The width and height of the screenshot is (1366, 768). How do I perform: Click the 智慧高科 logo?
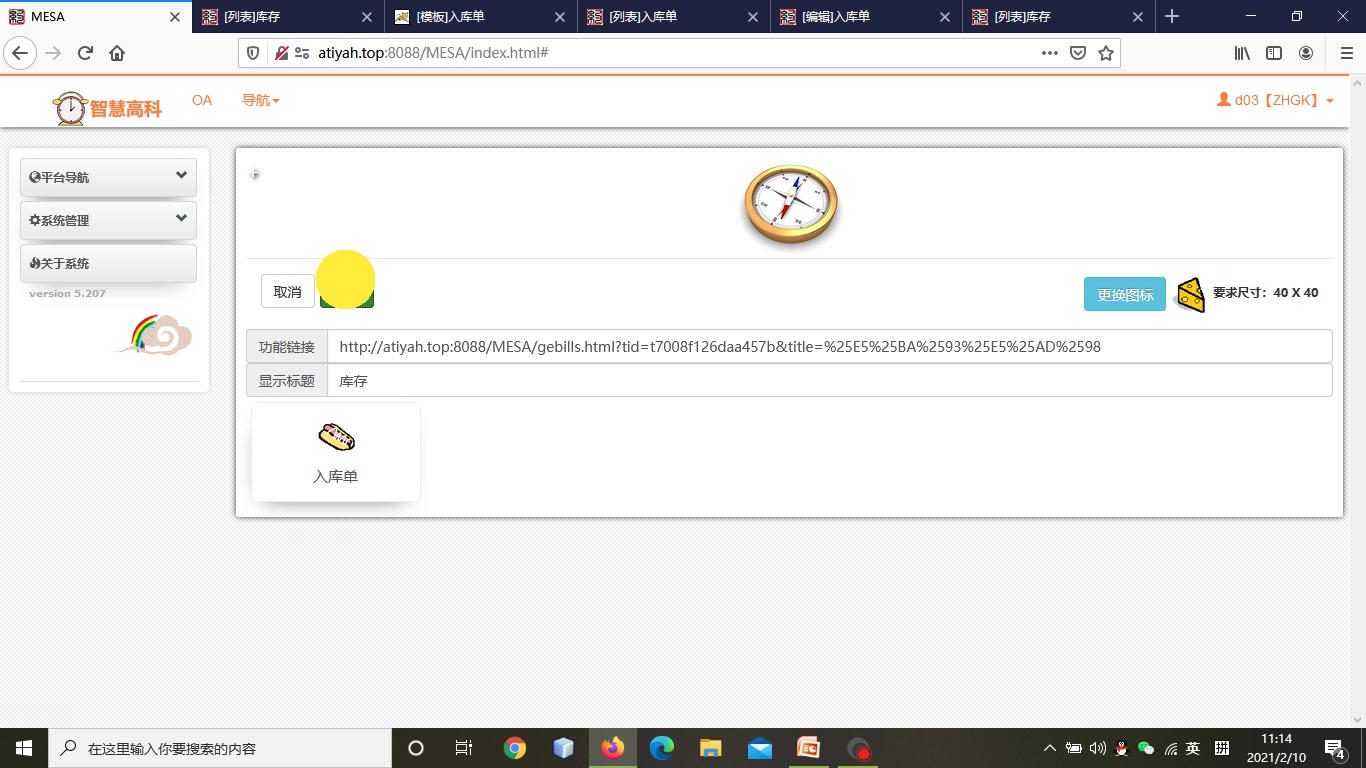(108, 108)
